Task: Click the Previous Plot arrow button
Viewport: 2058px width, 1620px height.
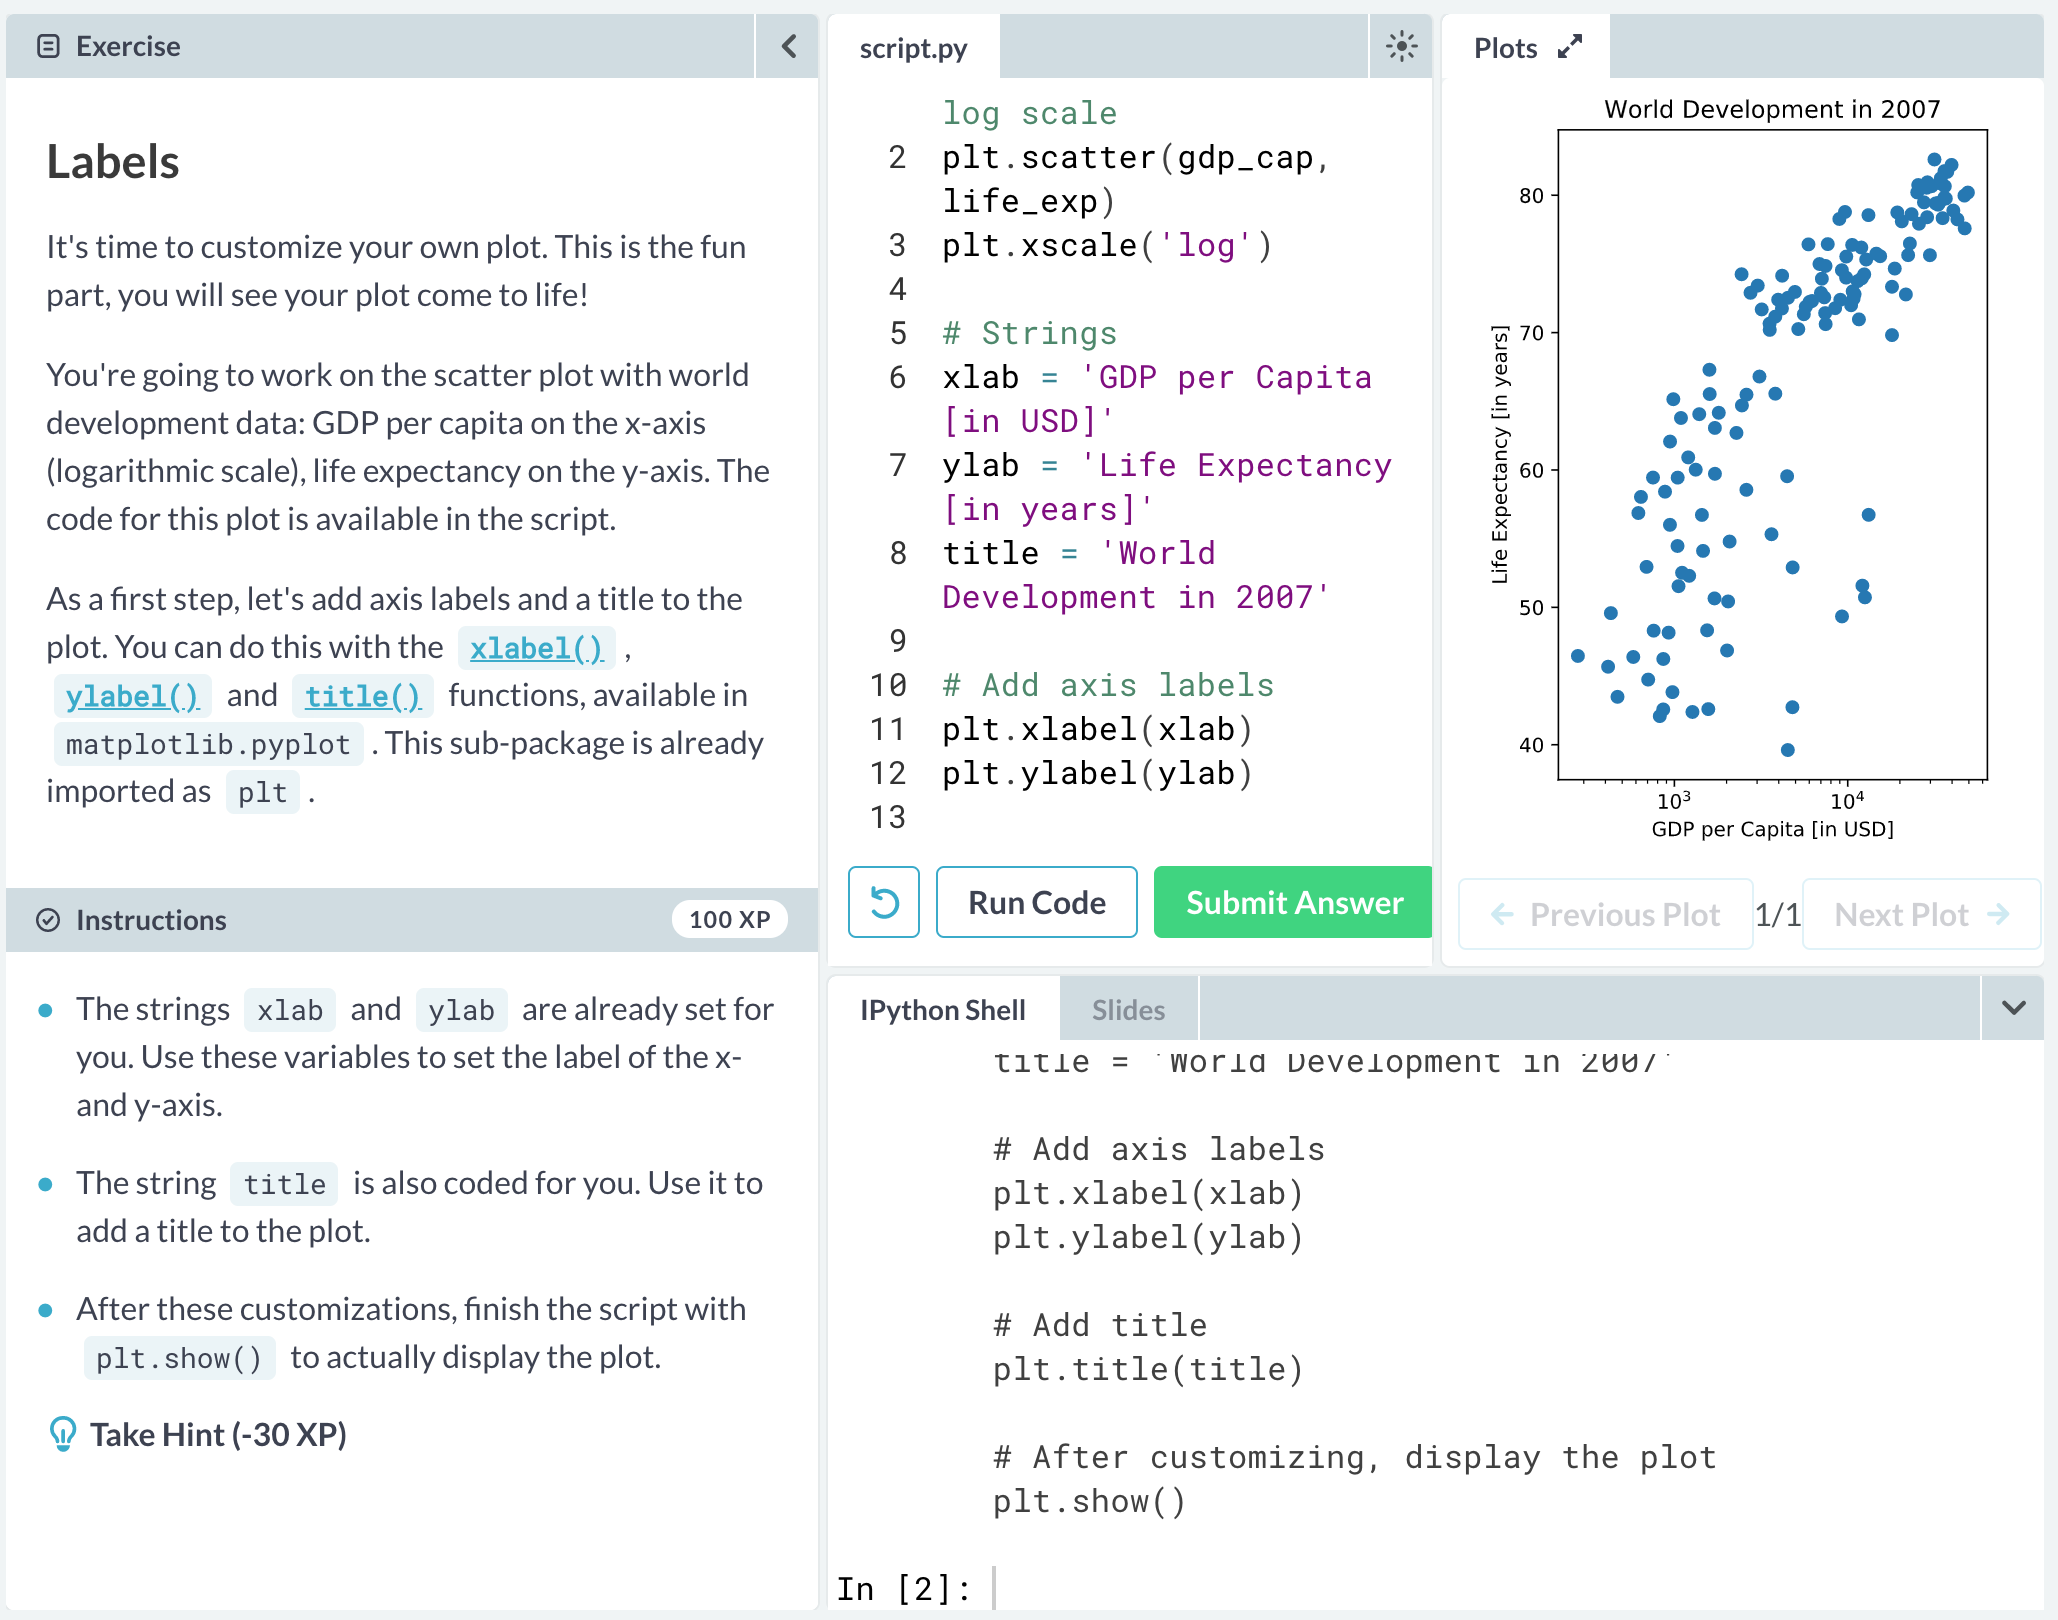Action: click(x=1605, y=914)
